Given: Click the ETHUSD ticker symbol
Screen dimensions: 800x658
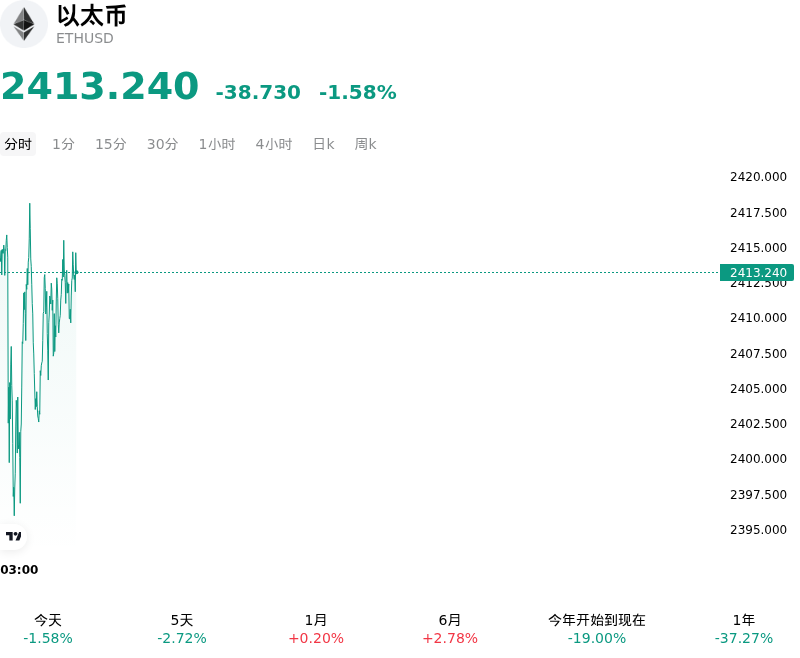Looking at the screenshot, I should click(x=85, y=38).
